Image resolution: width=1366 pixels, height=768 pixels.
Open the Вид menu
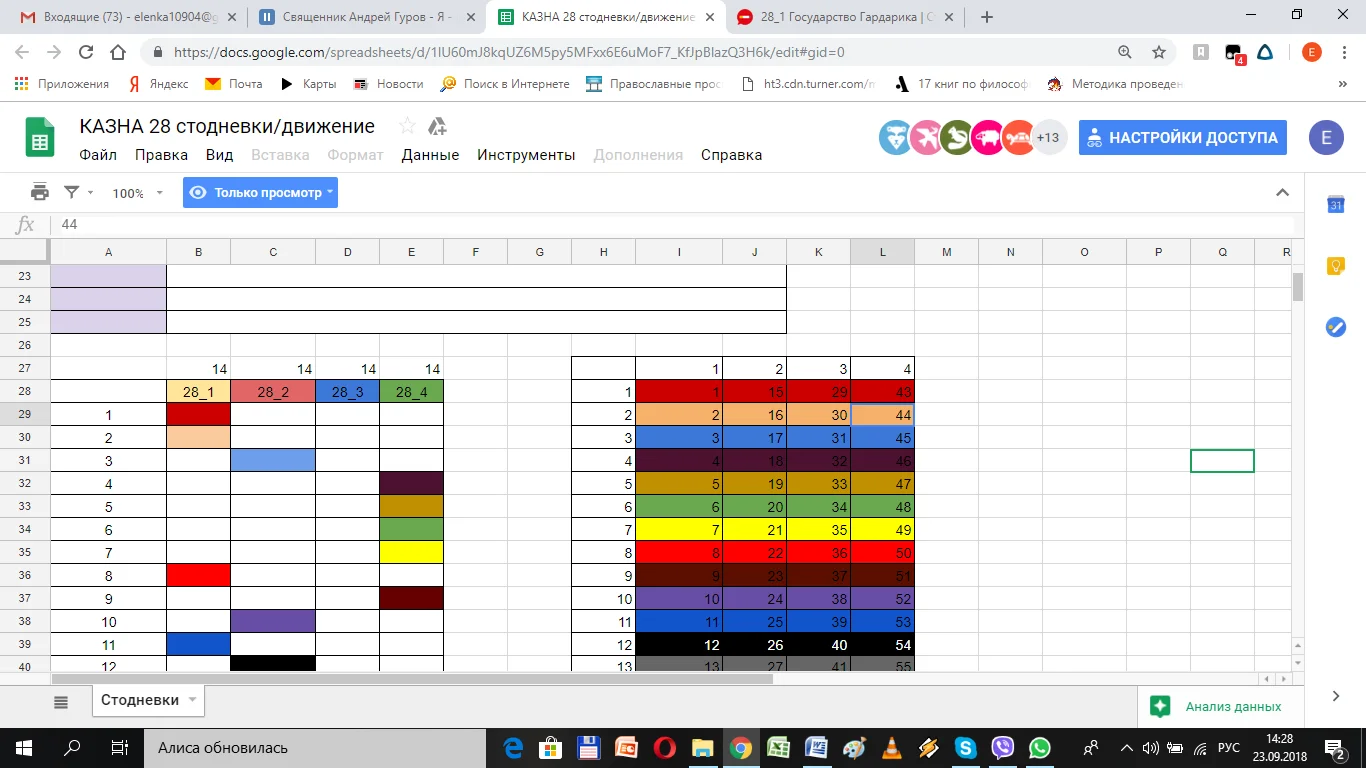219,155
